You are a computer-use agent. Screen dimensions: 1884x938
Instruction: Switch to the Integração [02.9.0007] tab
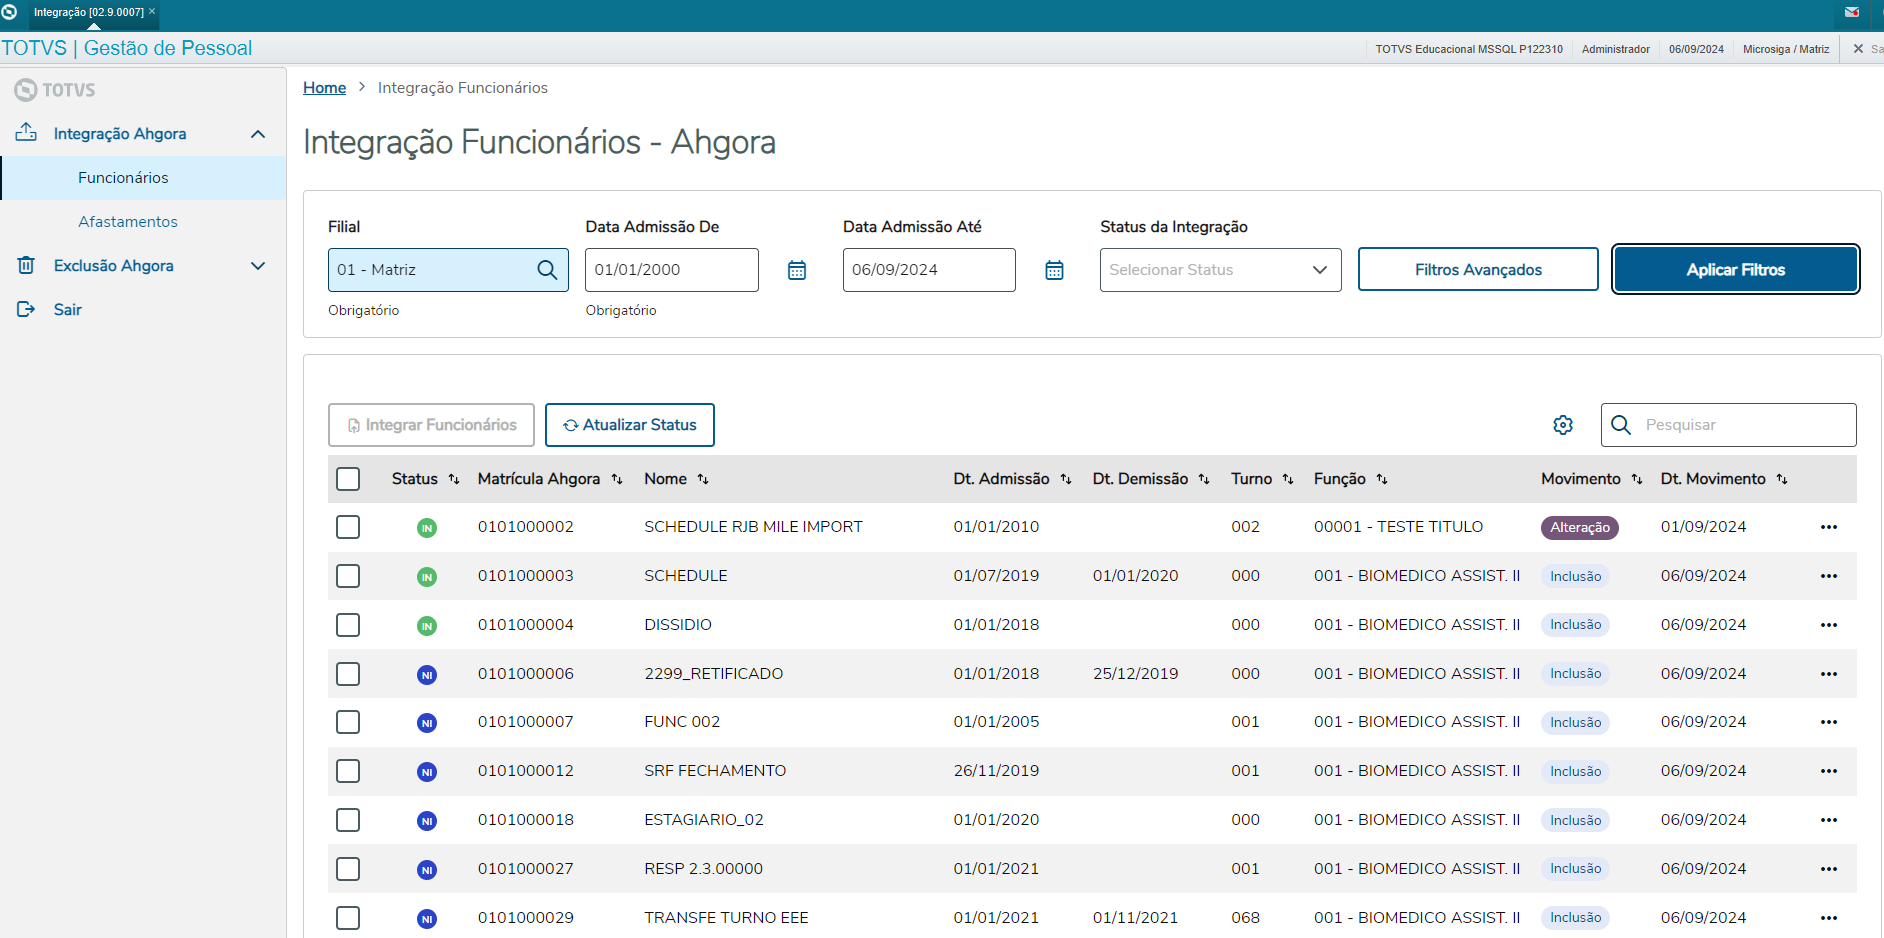89,12
